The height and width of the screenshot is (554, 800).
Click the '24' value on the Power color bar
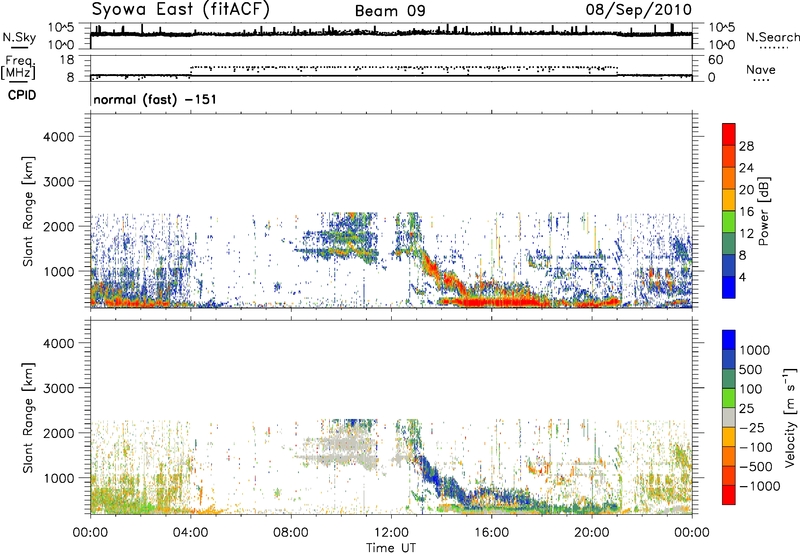[746, 168]
